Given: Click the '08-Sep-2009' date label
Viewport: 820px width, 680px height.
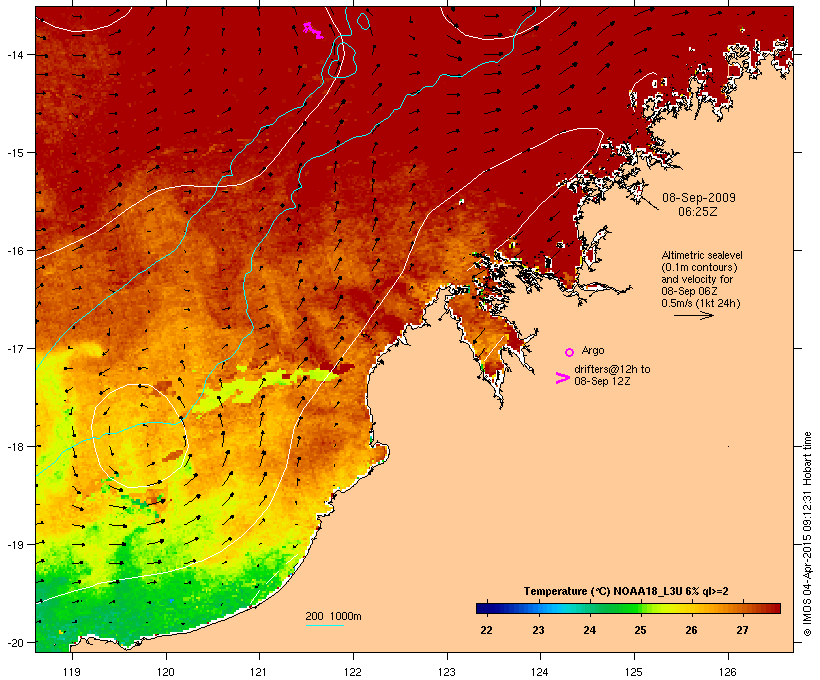Looking at the screenshot, I should coord(699,198).
